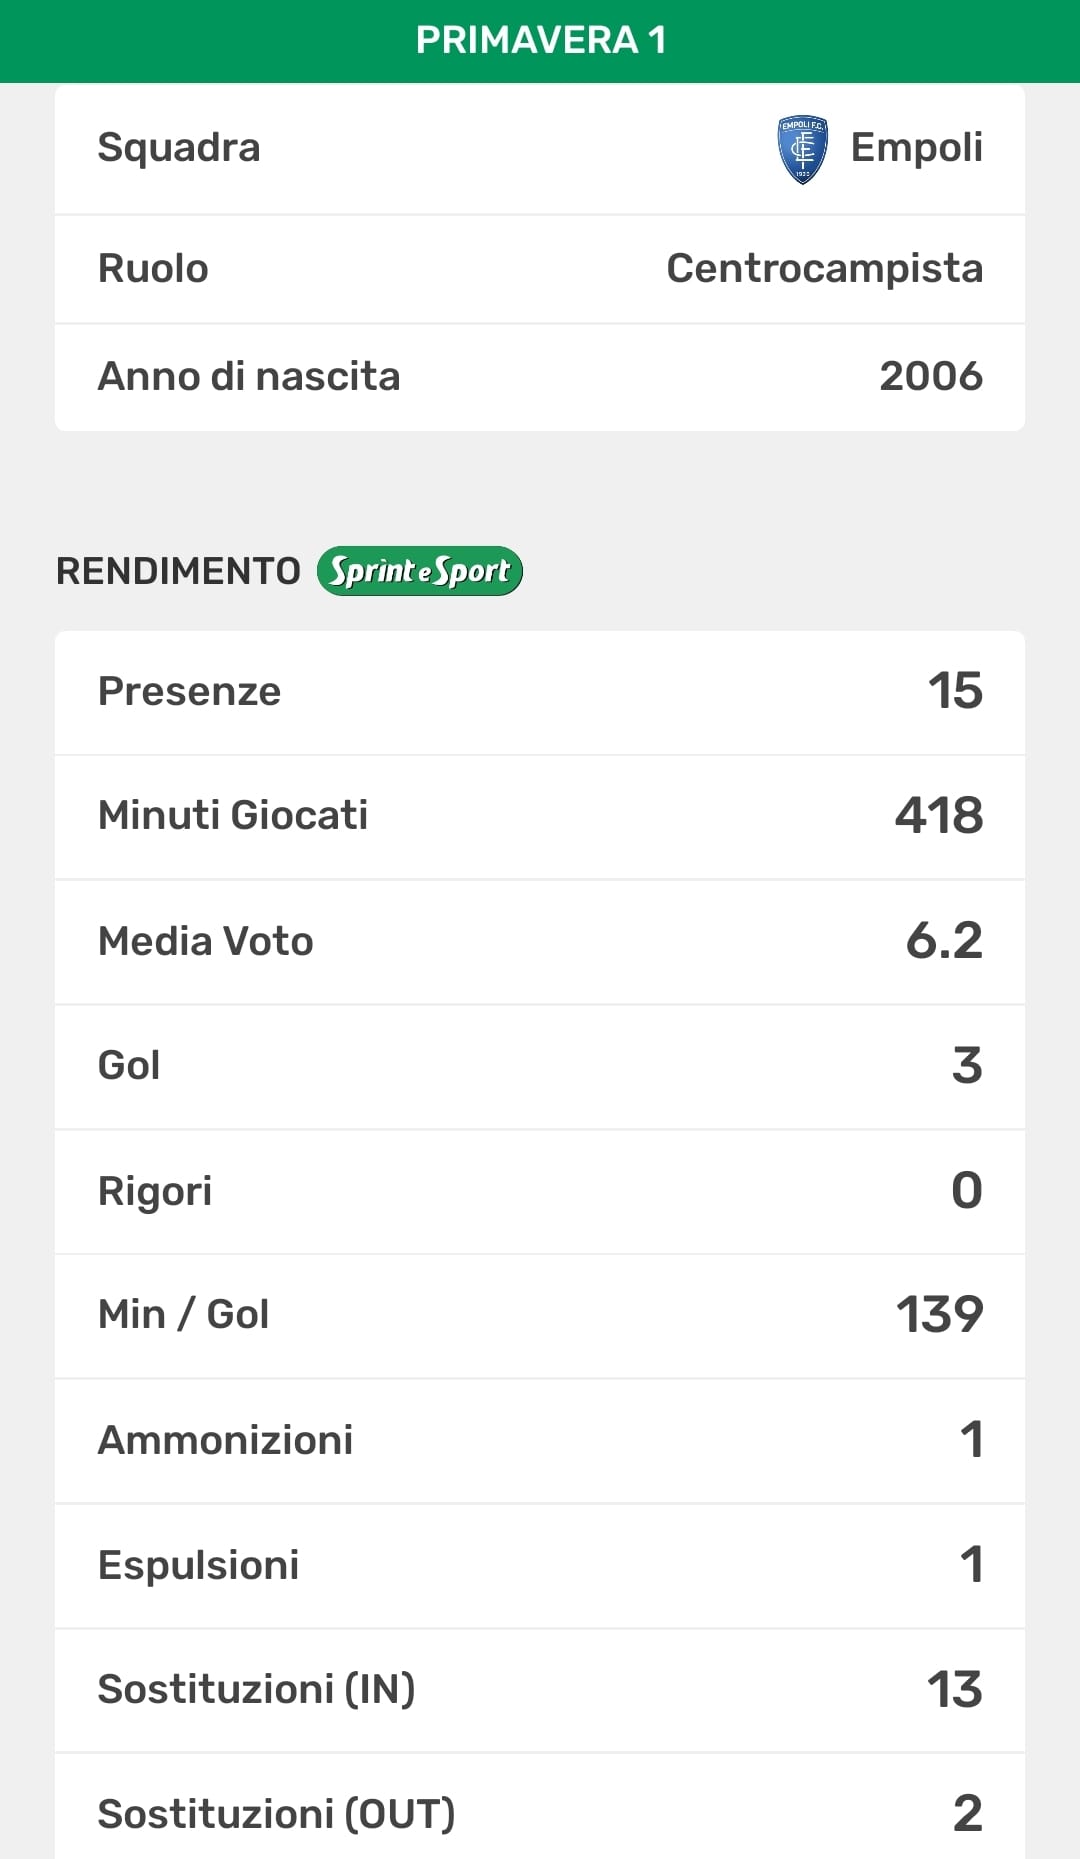Select the Minuti Giocati stat row
The height and width of the screenshot is (1859, 1080).
pyautogui.click(x=540, y=816)
